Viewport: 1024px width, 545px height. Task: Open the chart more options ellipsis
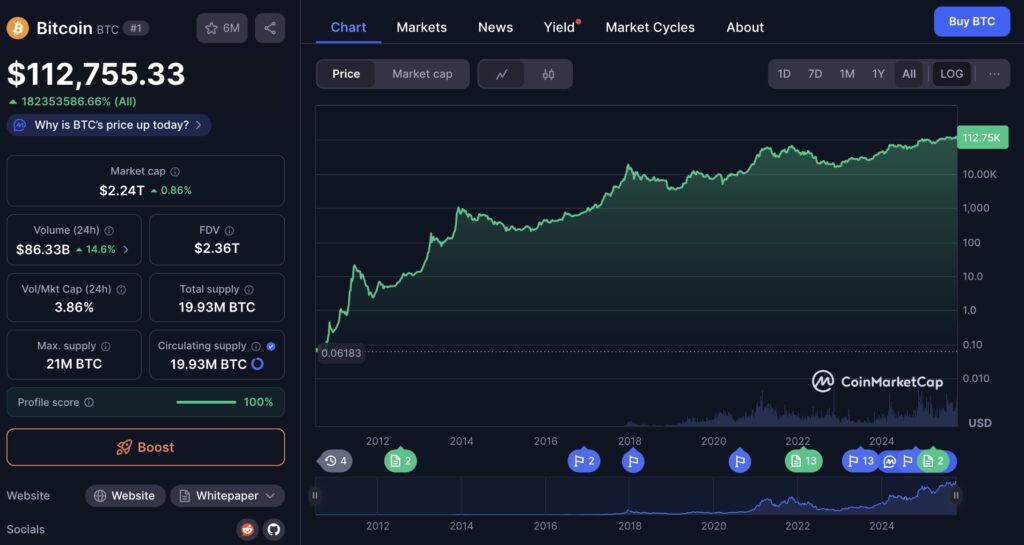coord(994,74)
